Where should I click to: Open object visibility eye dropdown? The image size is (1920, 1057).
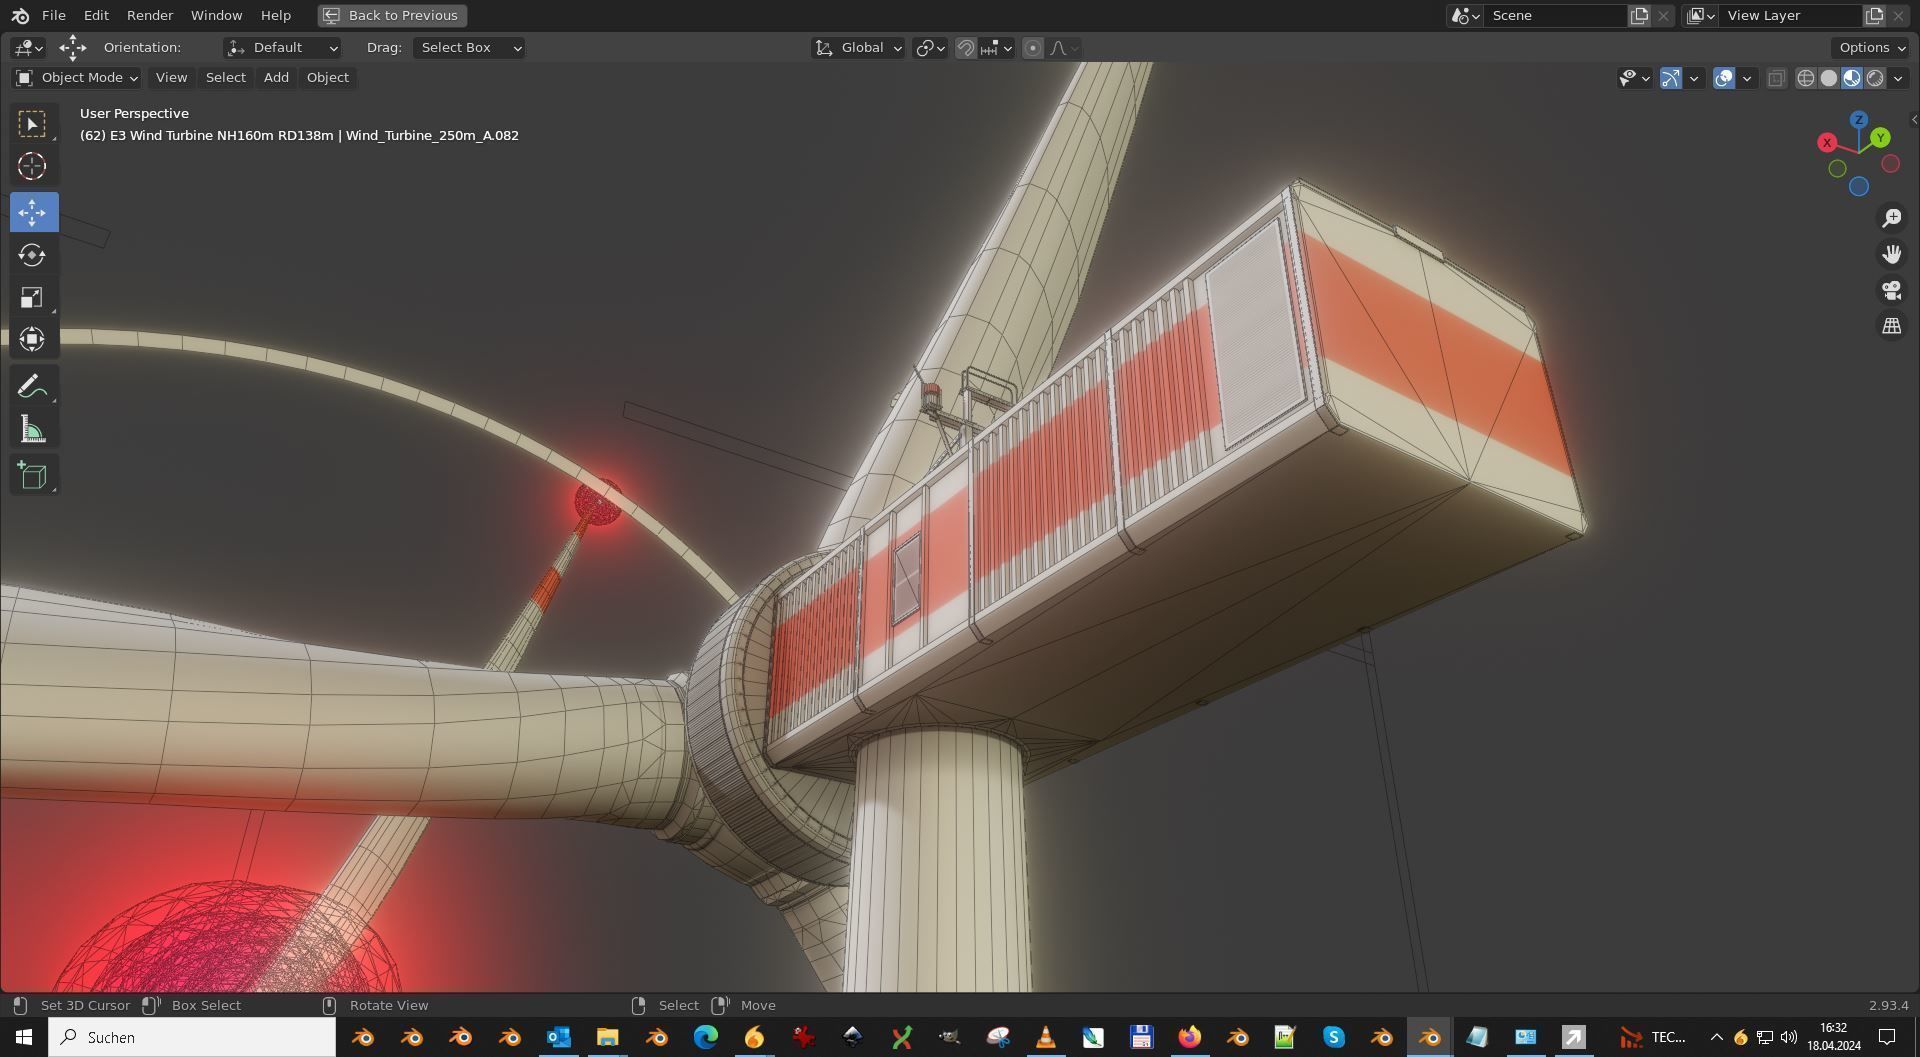click(1634, 78)
